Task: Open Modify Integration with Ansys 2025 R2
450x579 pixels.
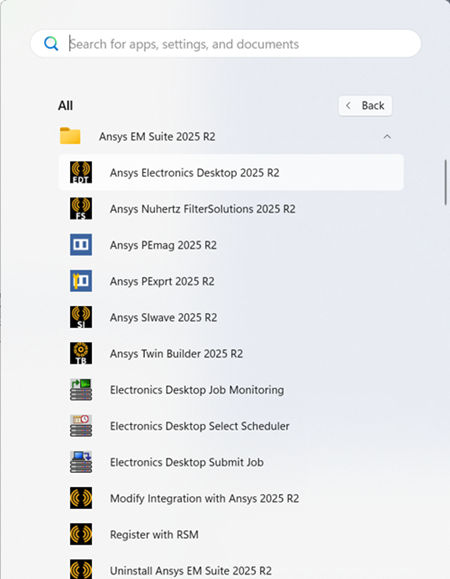Action: [x=231, y=498]
